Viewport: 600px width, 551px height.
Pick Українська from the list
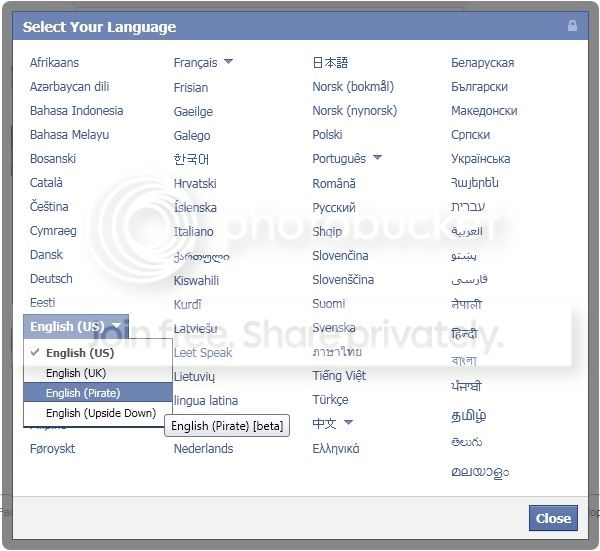click(x=481, y=158)
